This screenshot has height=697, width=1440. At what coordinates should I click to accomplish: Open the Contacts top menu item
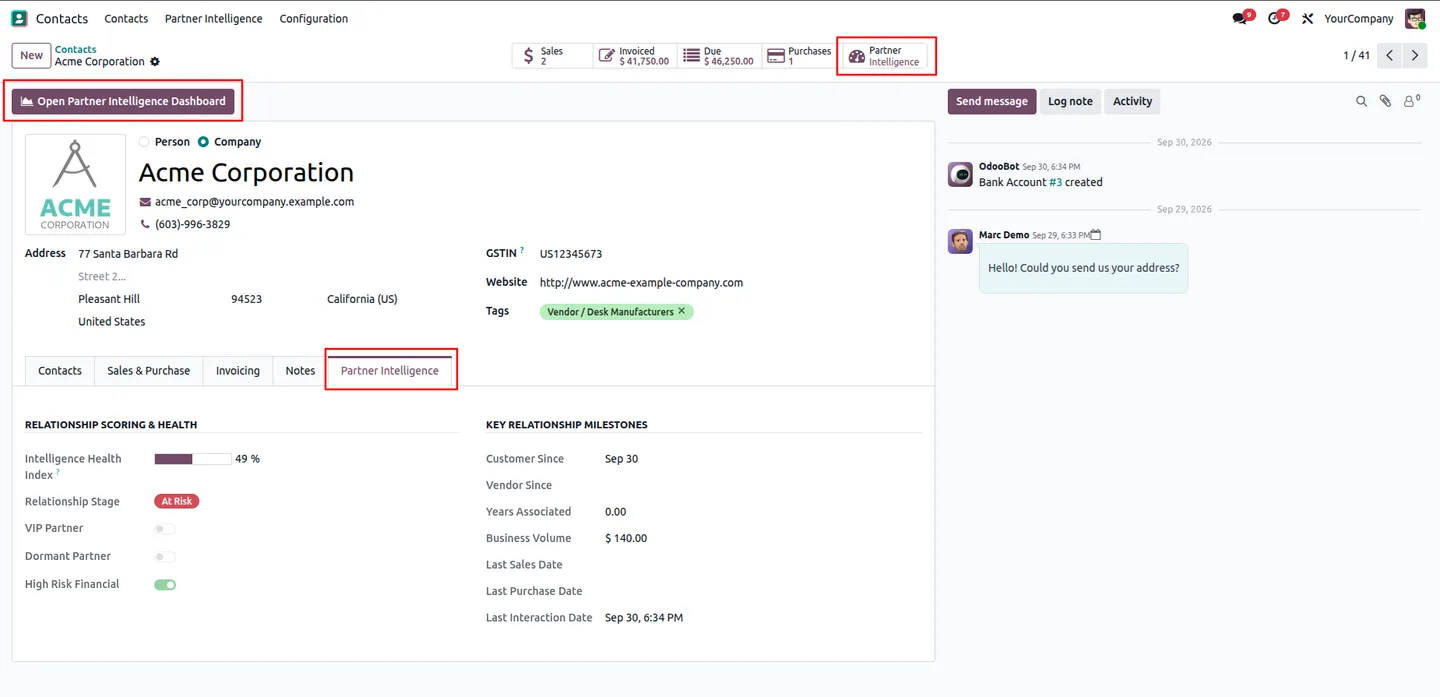click(x=126, y=19)
